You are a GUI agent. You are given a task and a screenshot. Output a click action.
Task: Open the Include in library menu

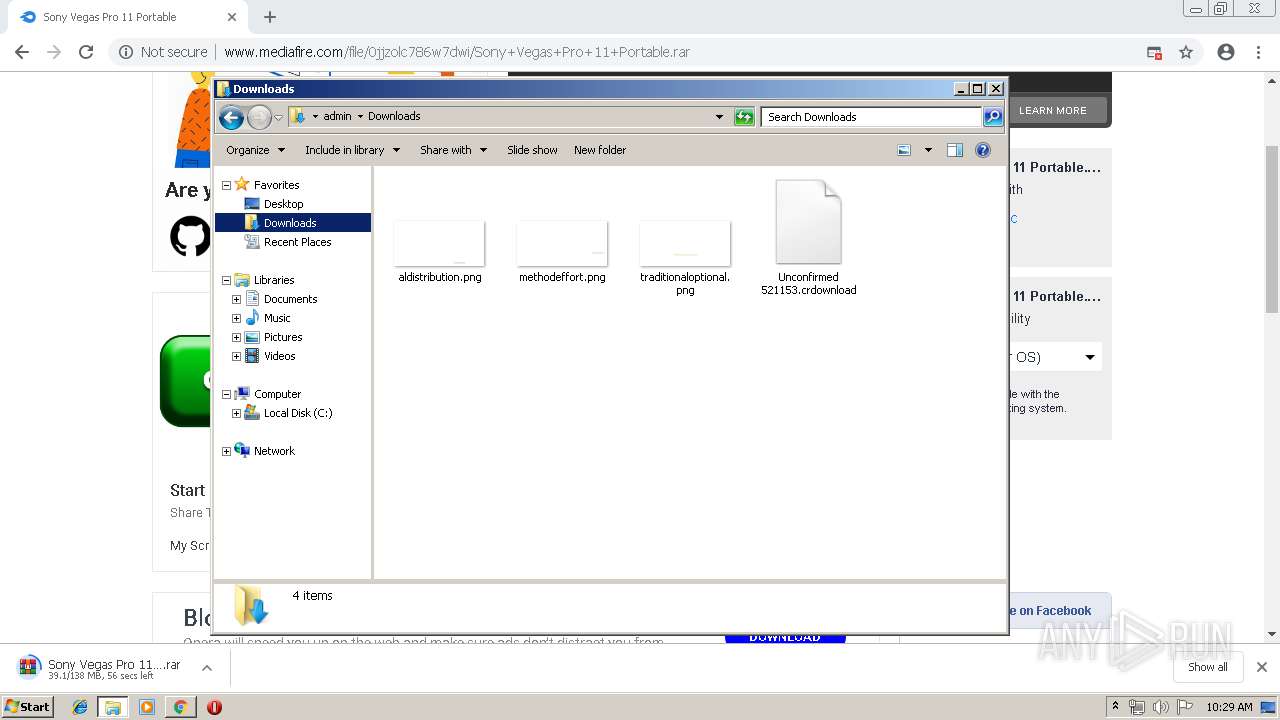coord(352,150)
